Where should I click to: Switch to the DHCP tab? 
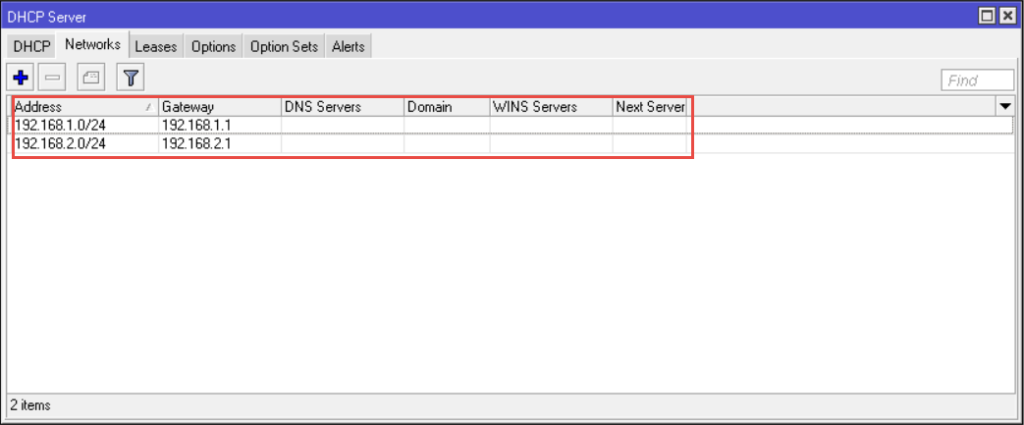[x=31, y=47]
